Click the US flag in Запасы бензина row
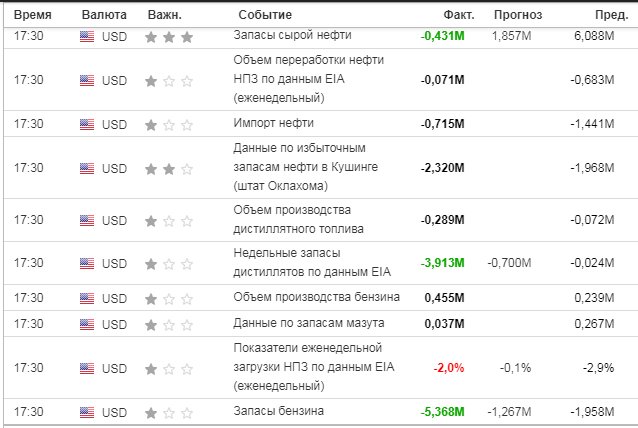Viewport: 638px width, 428px height. click(x=87, y=412)
